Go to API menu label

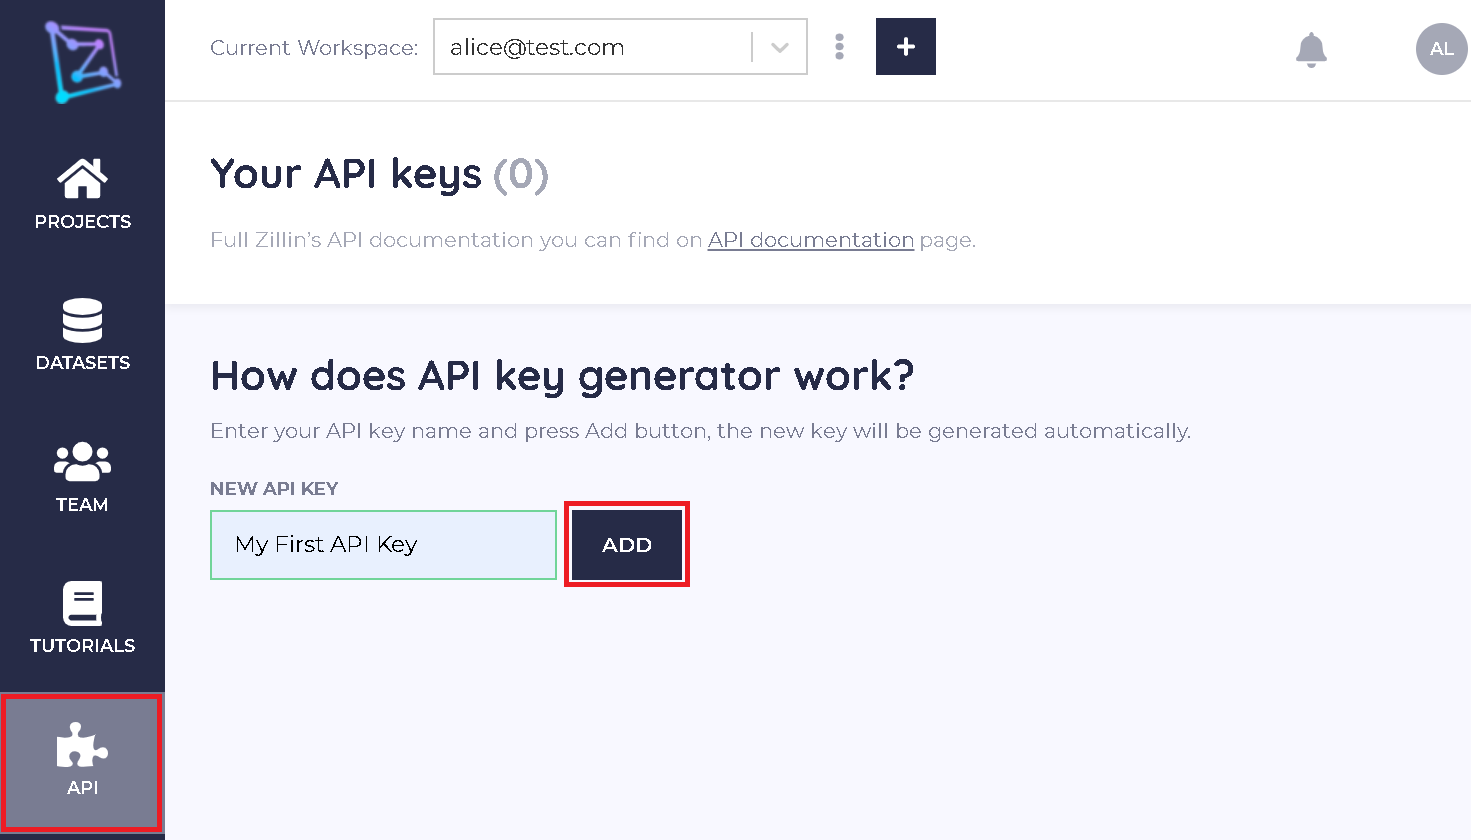[x=82, y=788]
